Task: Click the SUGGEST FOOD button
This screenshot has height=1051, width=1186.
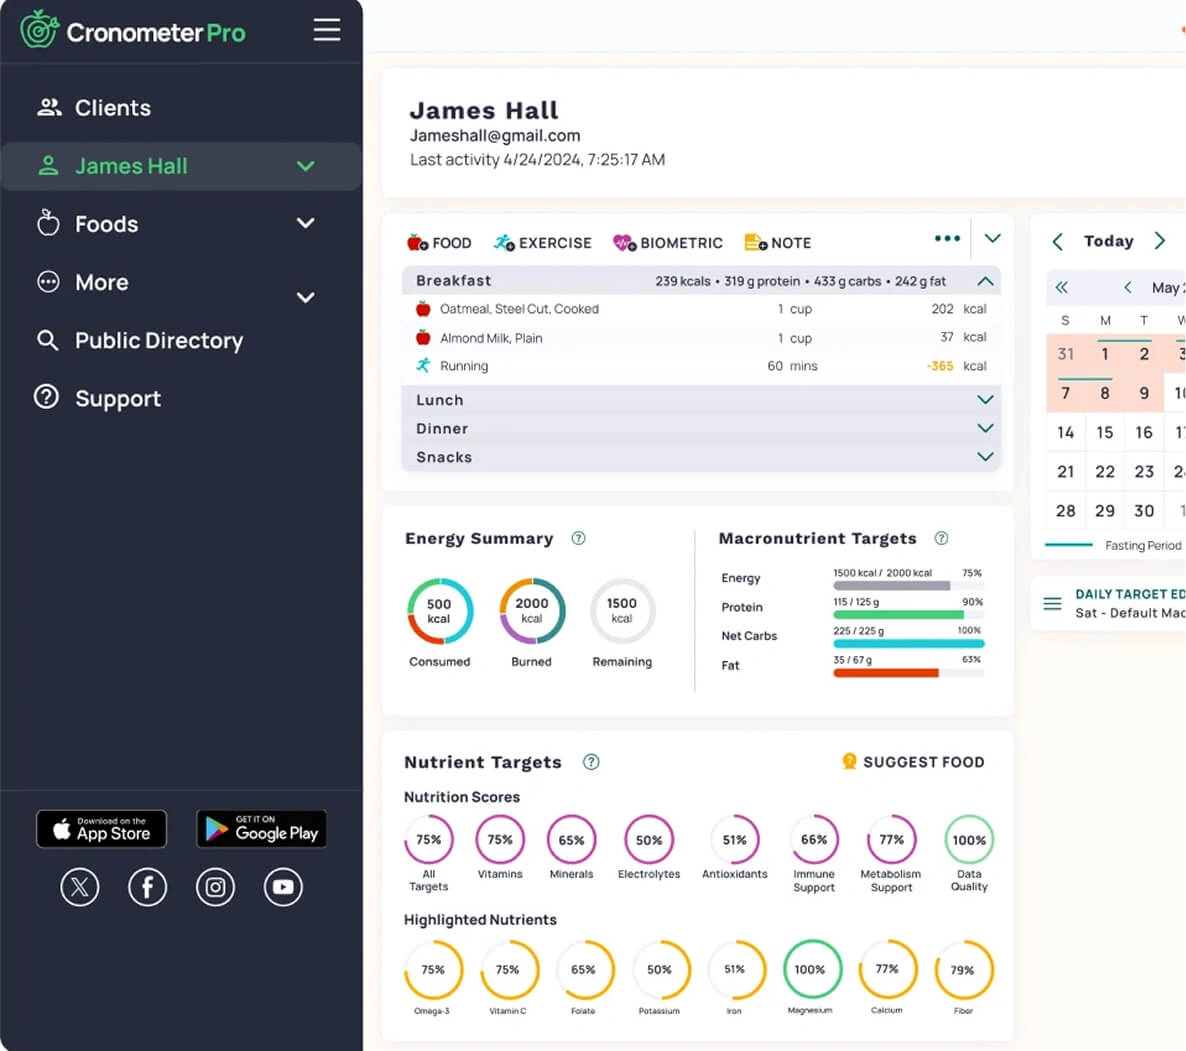Action: coord(913,762)
